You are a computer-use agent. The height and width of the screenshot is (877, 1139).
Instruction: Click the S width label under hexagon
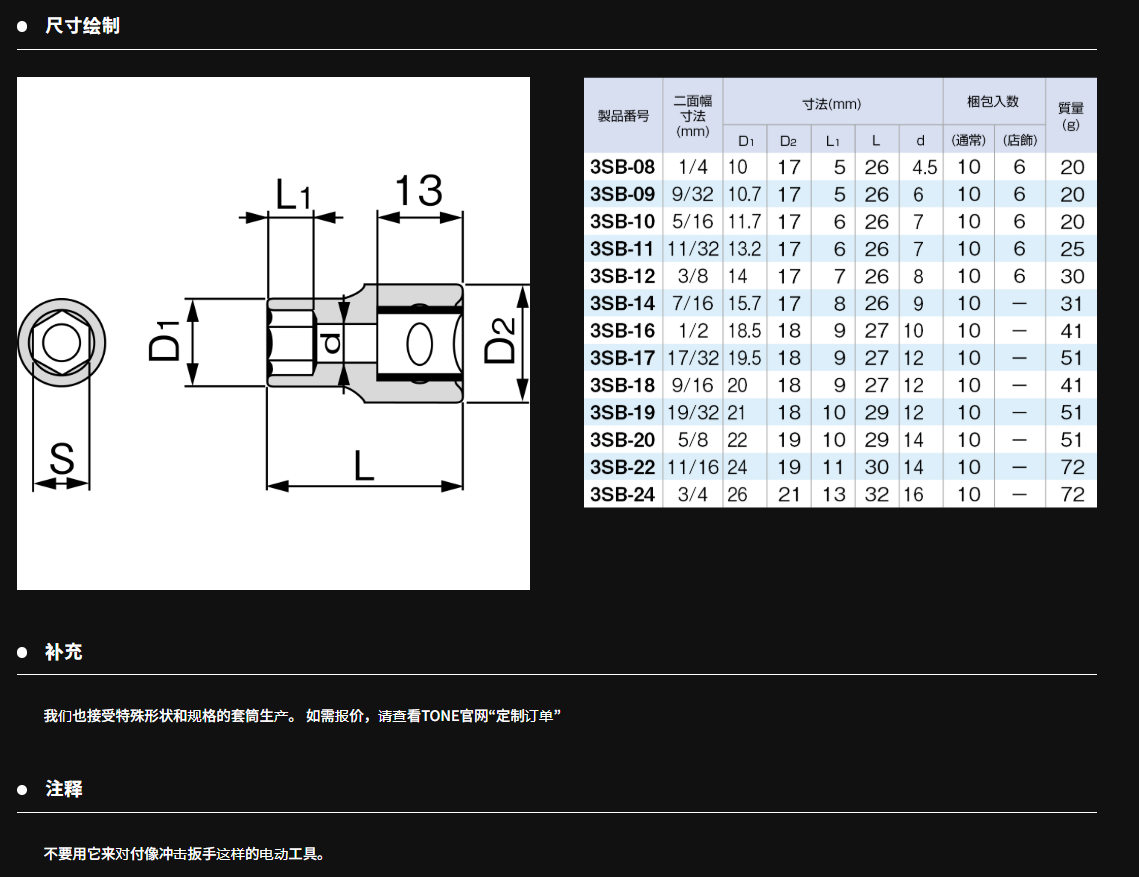[x=62, y=459]
